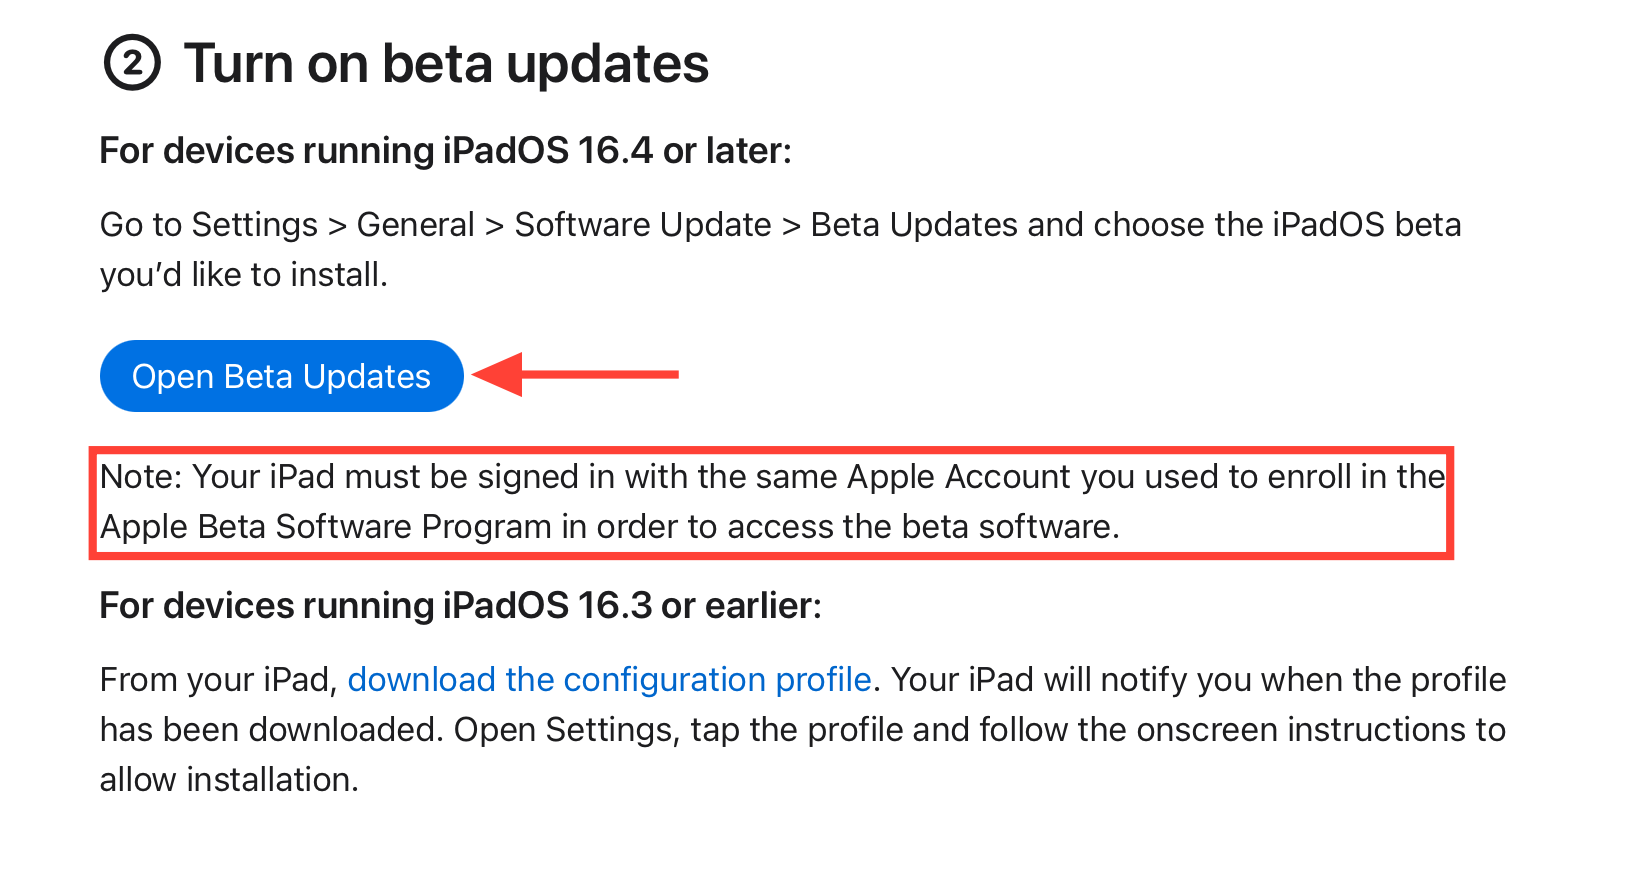This screenshot has width=1640, height=895.
Task: Click the word General in the navigation path
Action: (415, 225)
